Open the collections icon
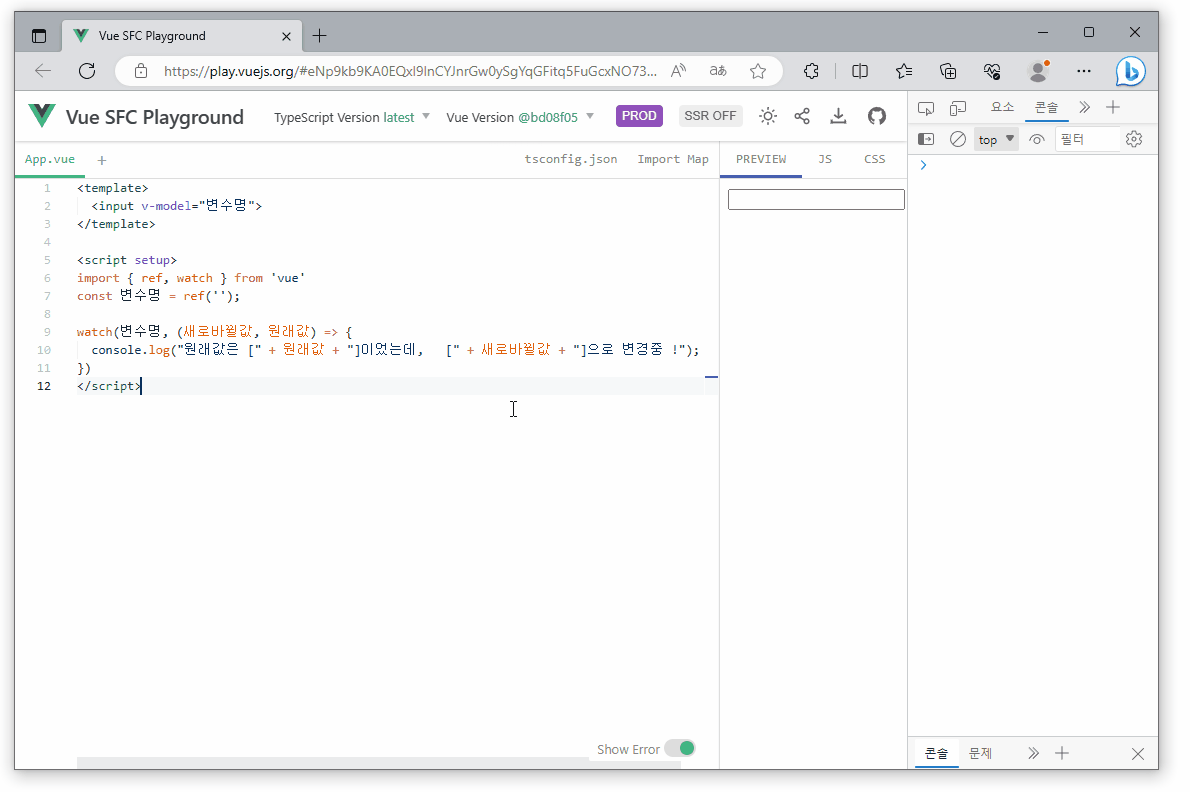Image resolution: width=1190 pixels, height=792 pixels. point(948,71)
